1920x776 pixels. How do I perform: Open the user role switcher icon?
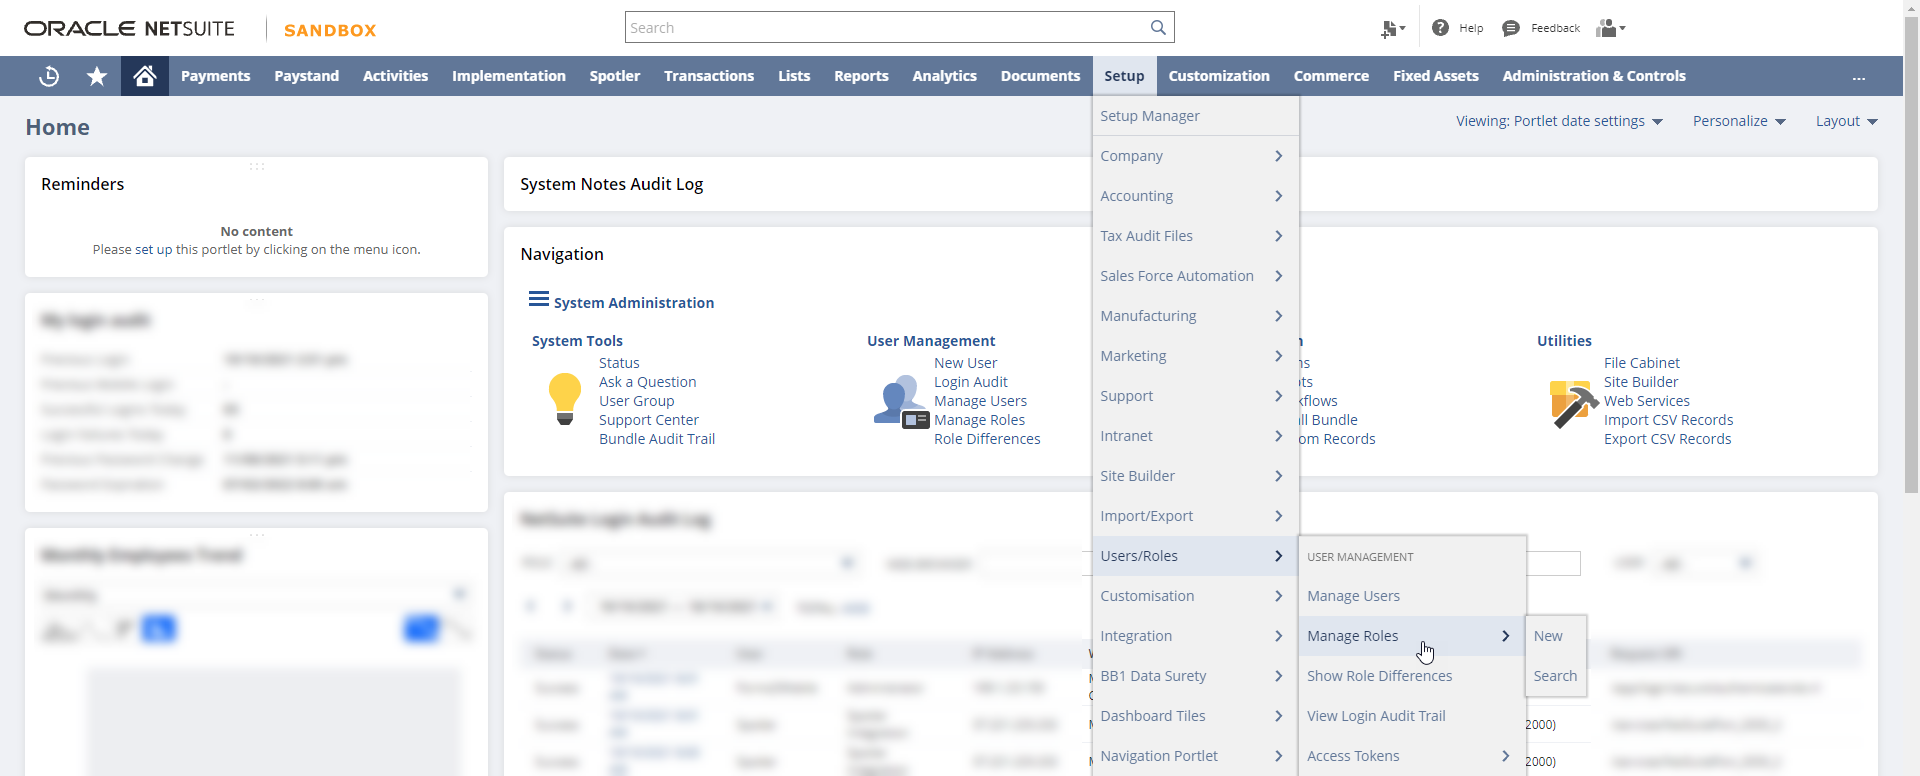point(1611,28)
